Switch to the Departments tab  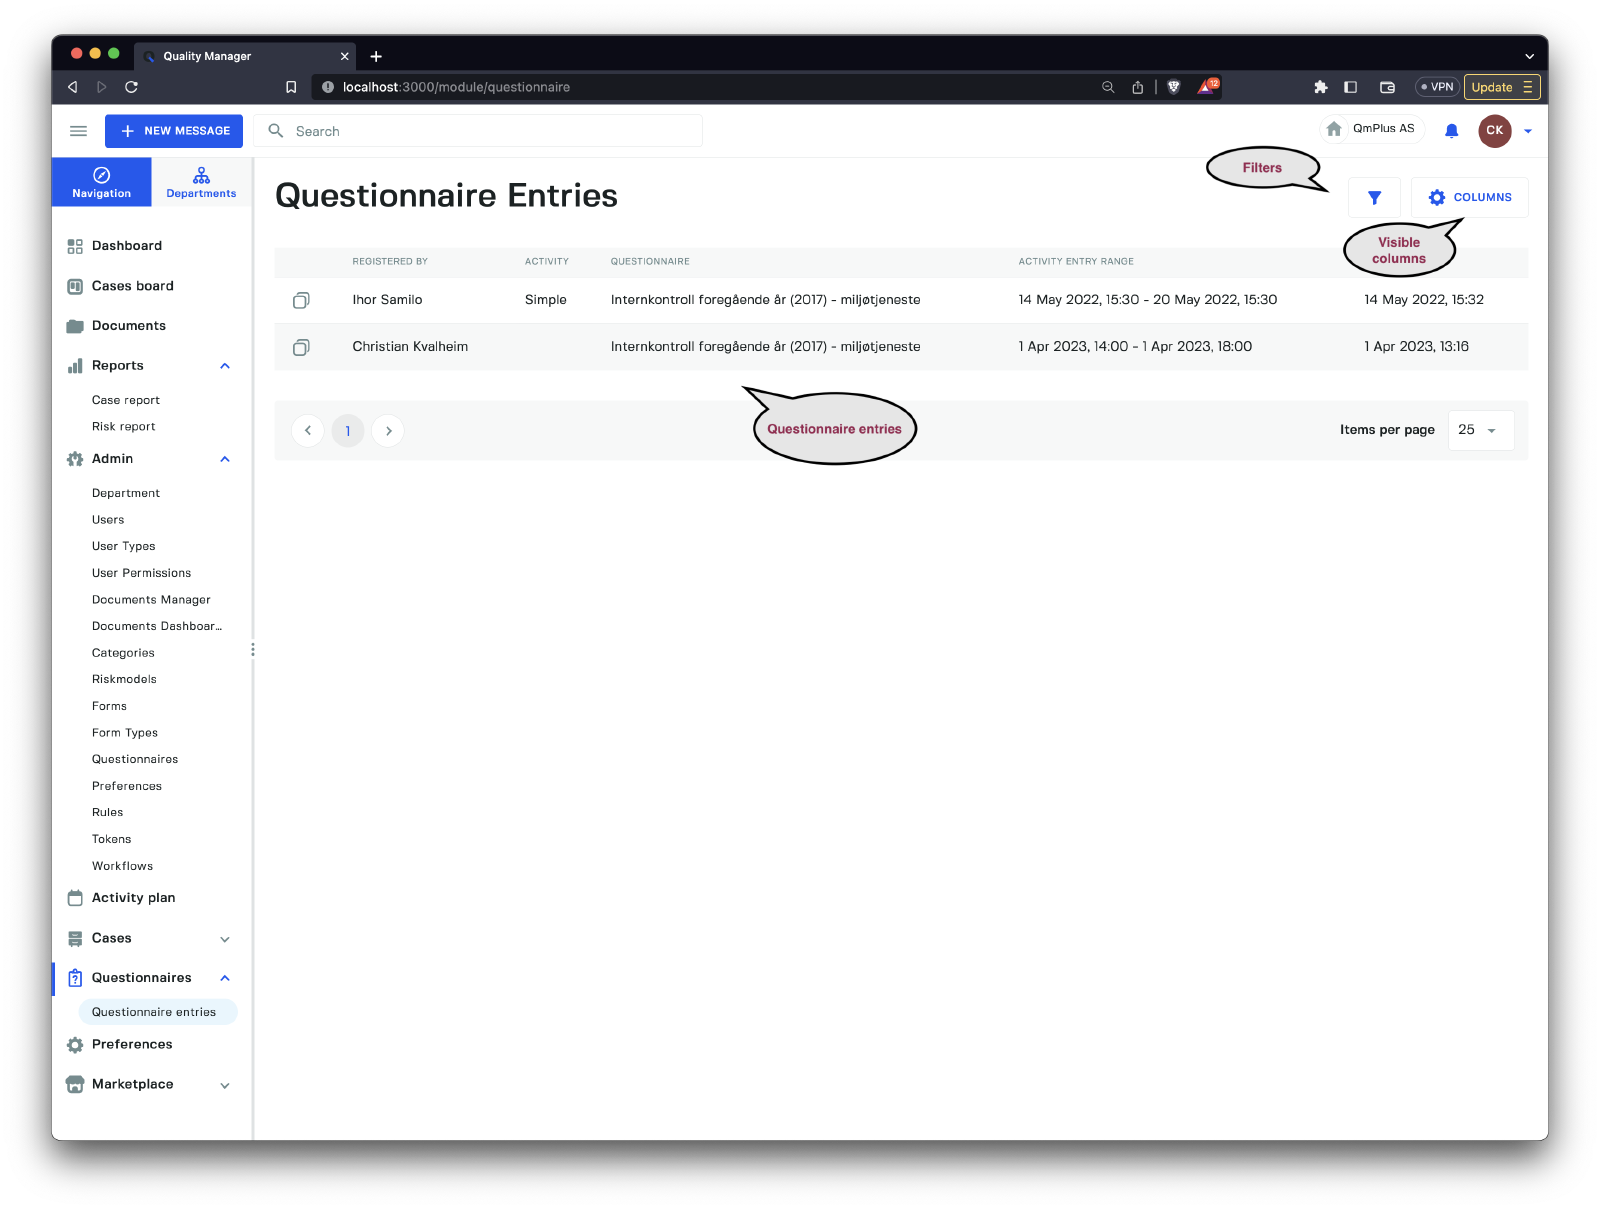point(201,182)
